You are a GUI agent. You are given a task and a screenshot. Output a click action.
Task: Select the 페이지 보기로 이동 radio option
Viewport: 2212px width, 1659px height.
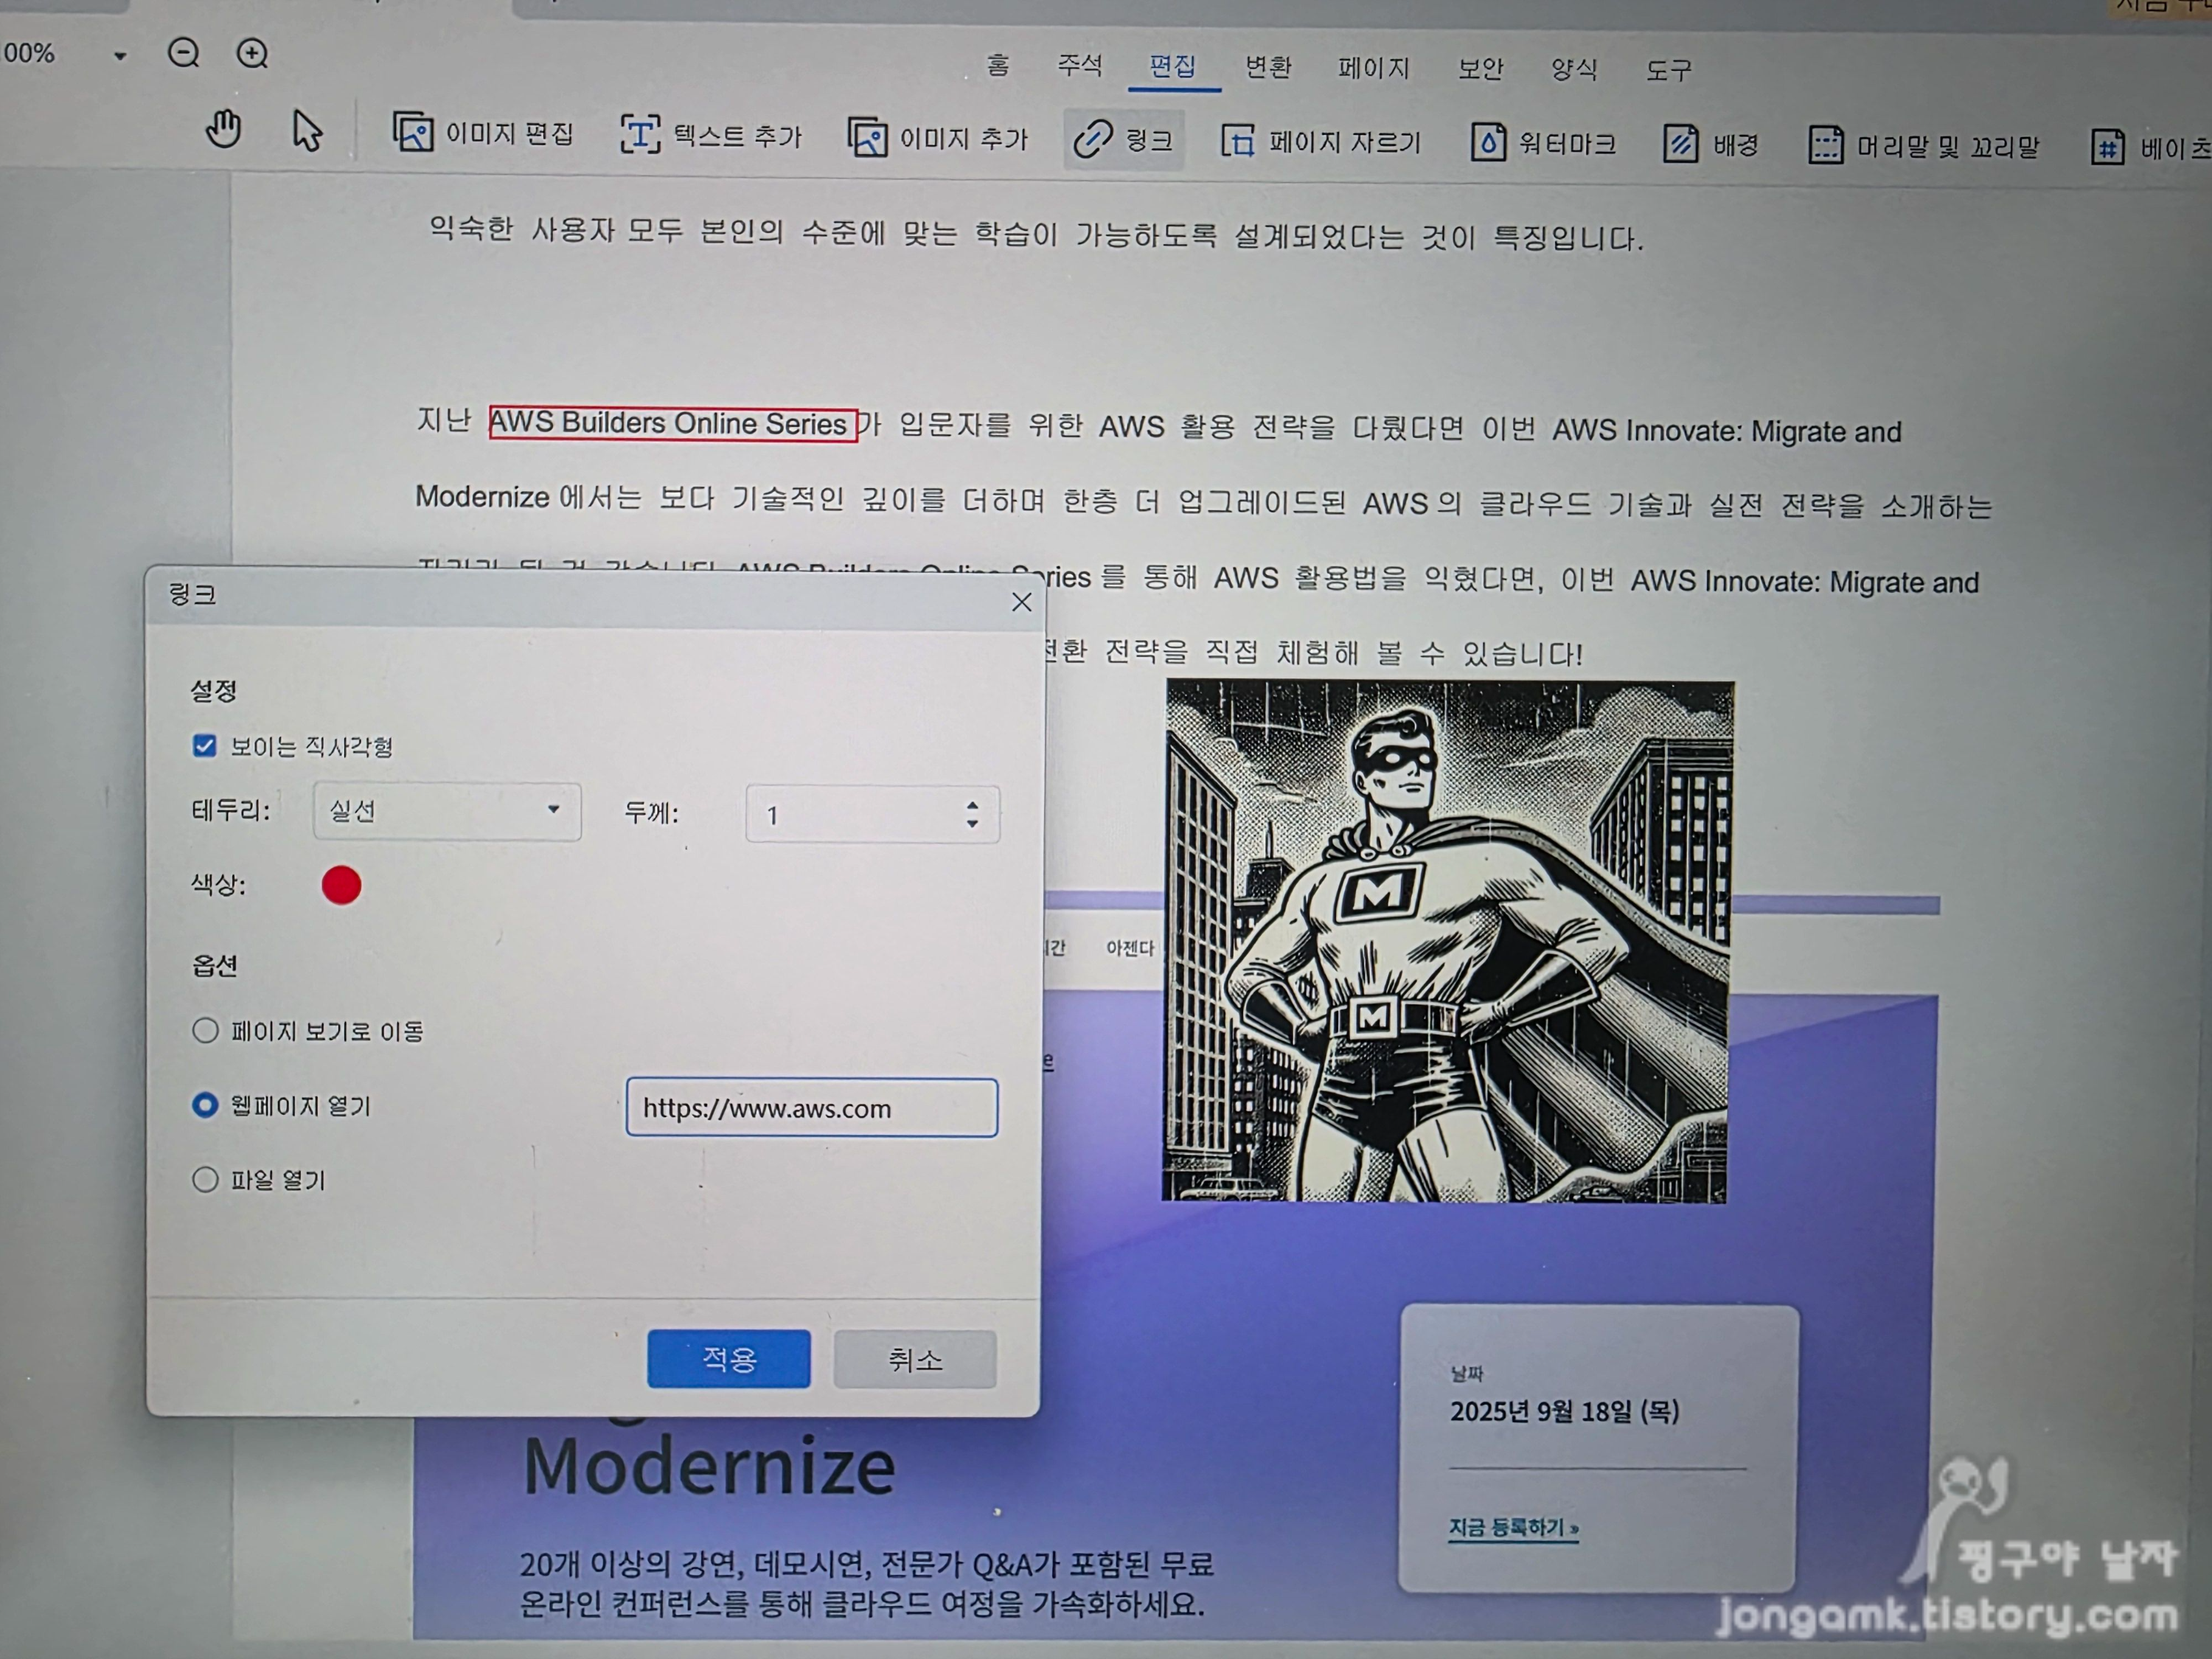click(x=205, y=1030)
